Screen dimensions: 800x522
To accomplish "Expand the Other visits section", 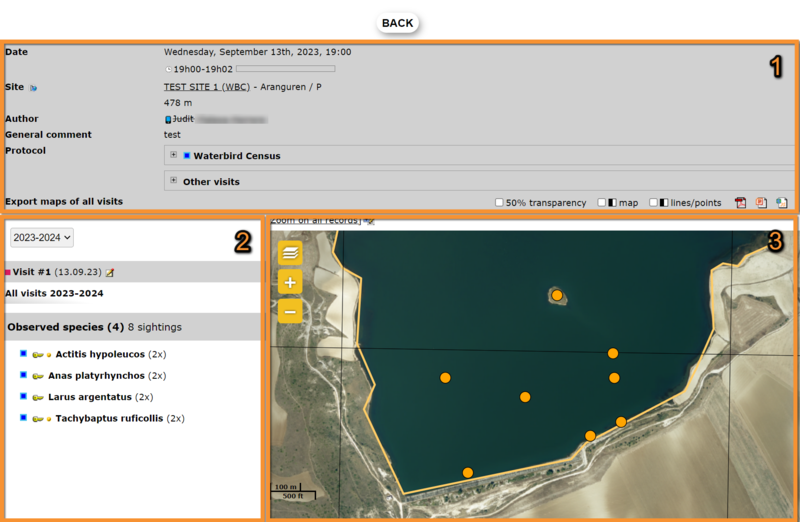I will [x=173, y=180].
